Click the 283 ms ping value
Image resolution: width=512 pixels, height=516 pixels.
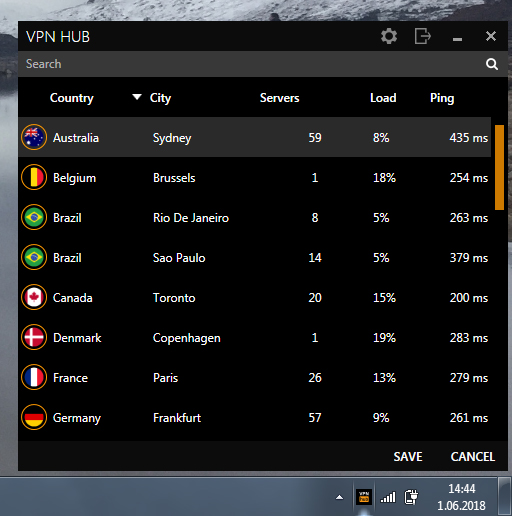[469, 338]
